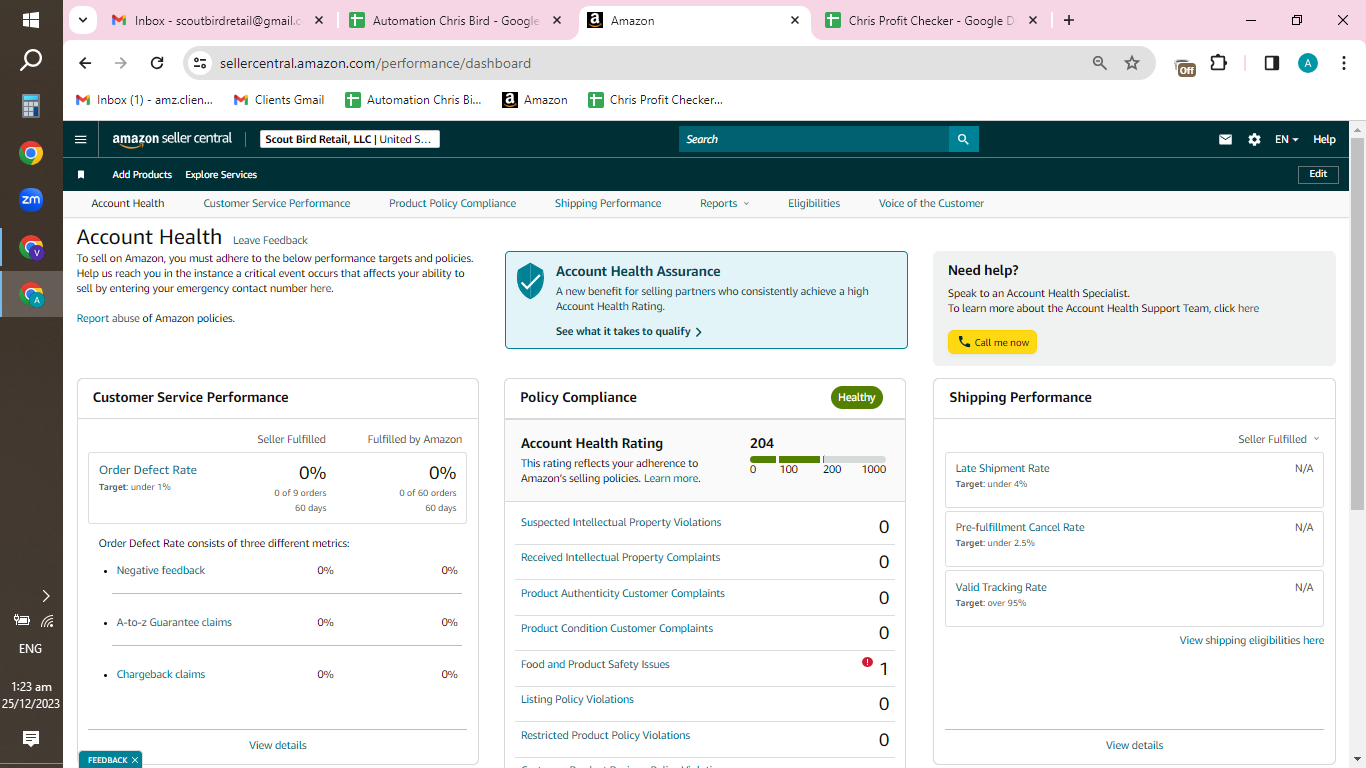
Task: Click the Call me now button
Action: tap(992, 342)
